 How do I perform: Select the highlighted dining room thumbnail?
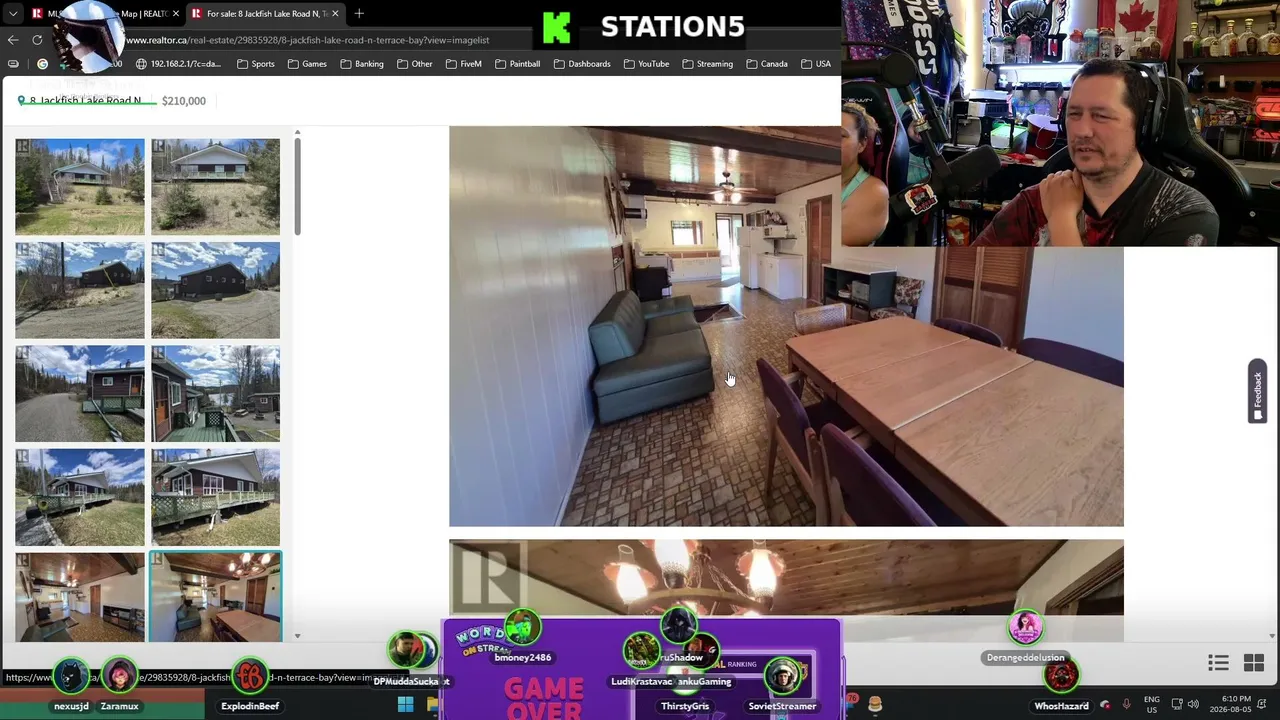point(216,597)
